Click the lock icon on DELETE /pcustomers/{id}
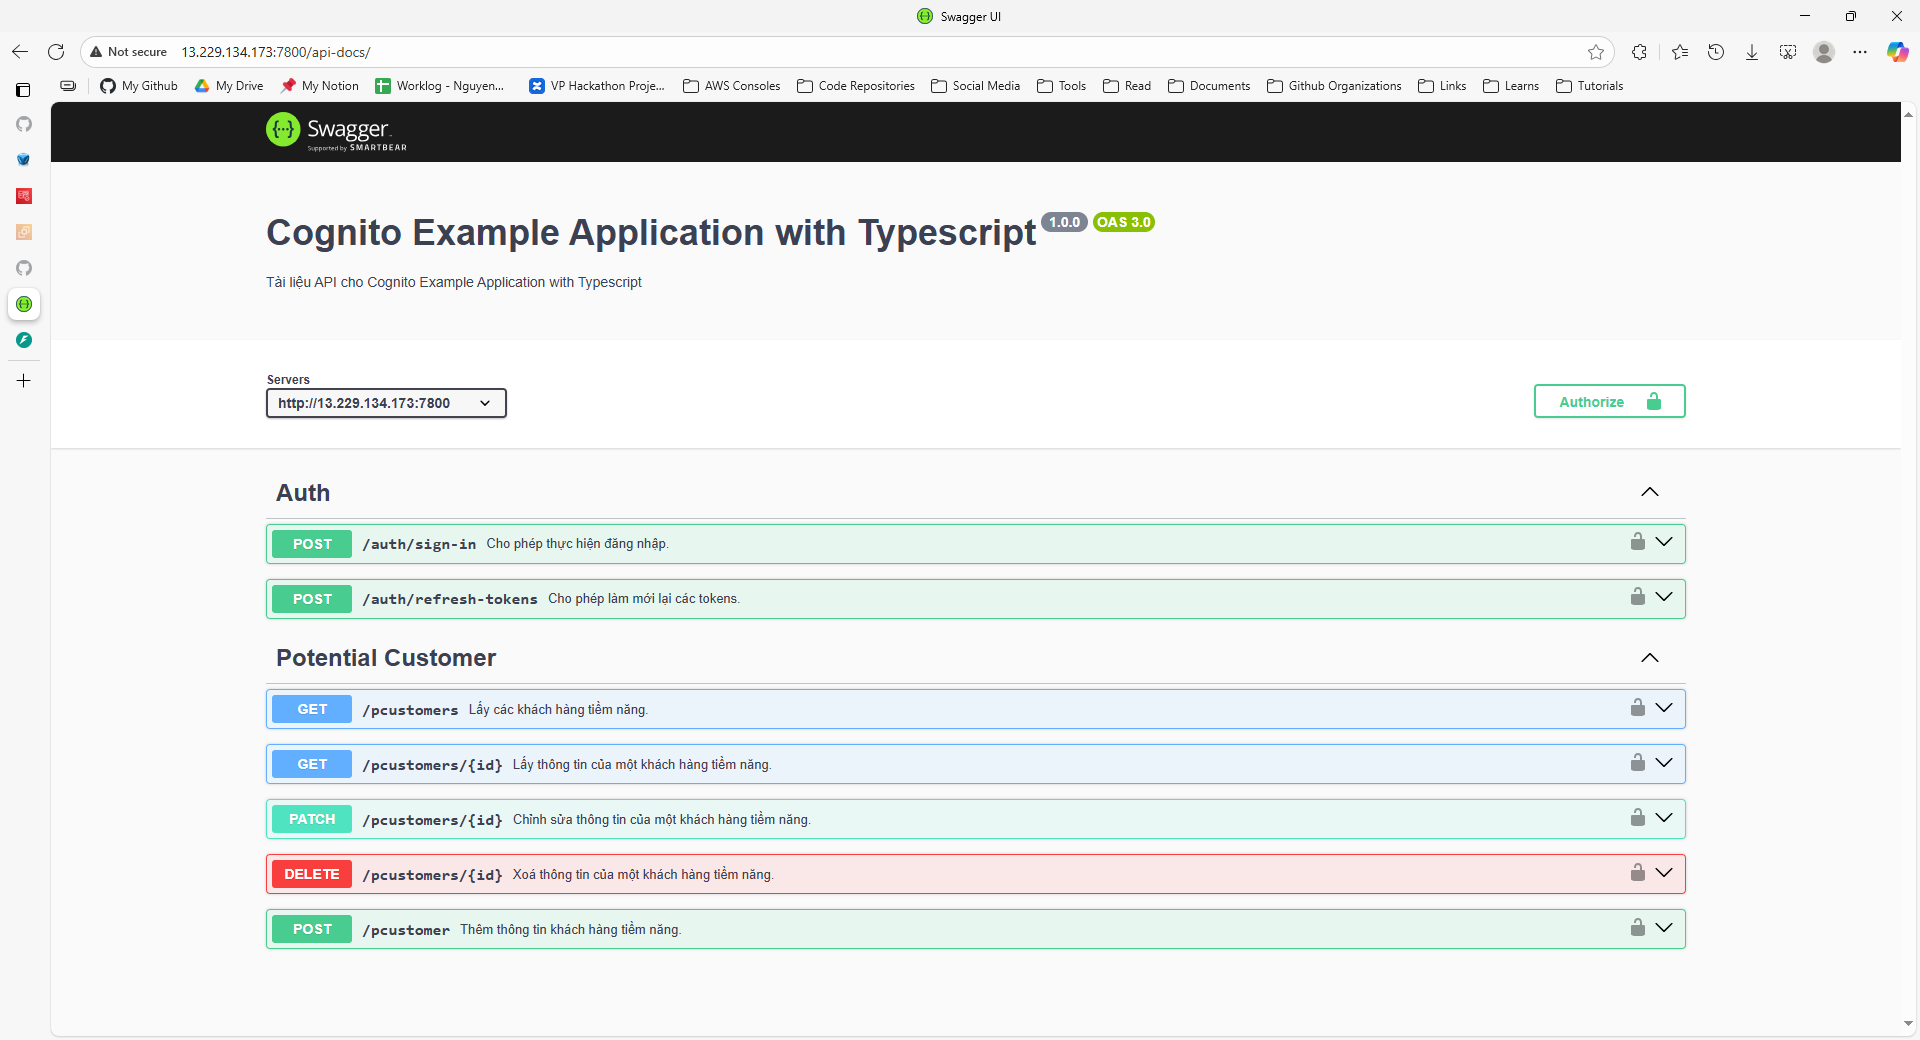 point(1637,873)
